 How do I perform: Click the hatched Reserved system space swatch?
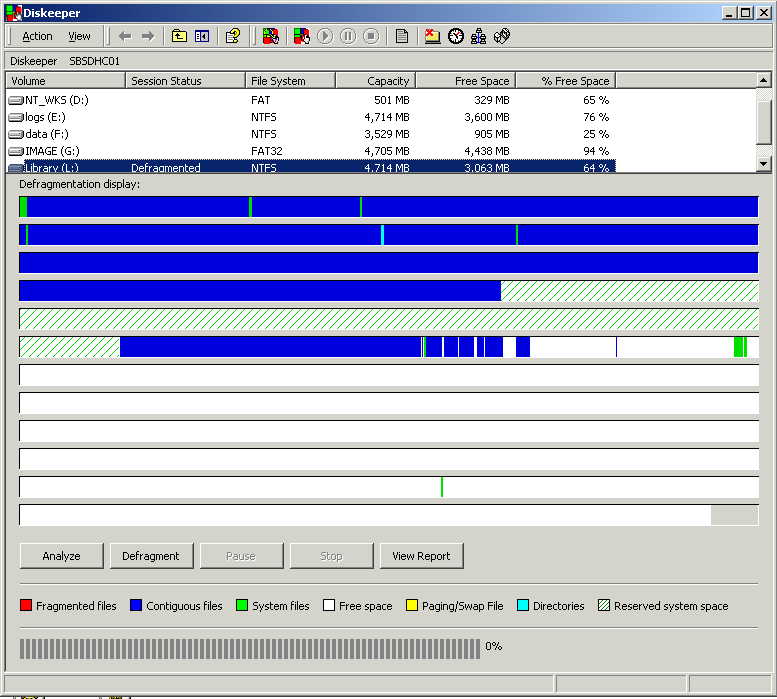click(604, 605)
